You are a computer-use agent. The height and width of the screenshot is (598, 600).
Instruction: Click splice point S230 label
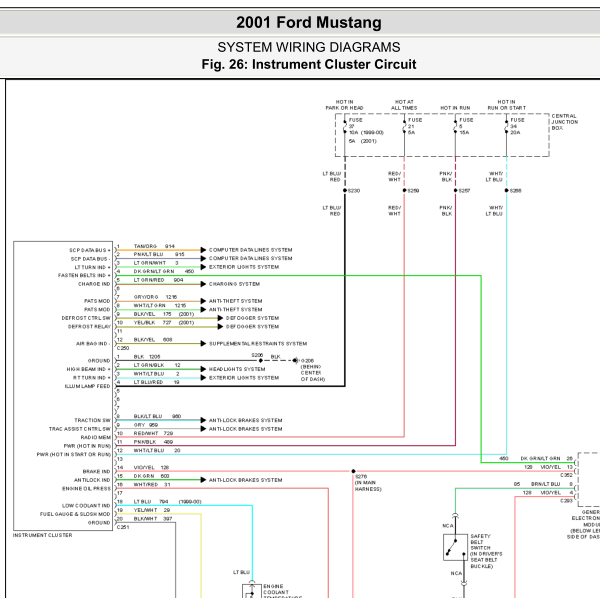(x=354, y=191)
